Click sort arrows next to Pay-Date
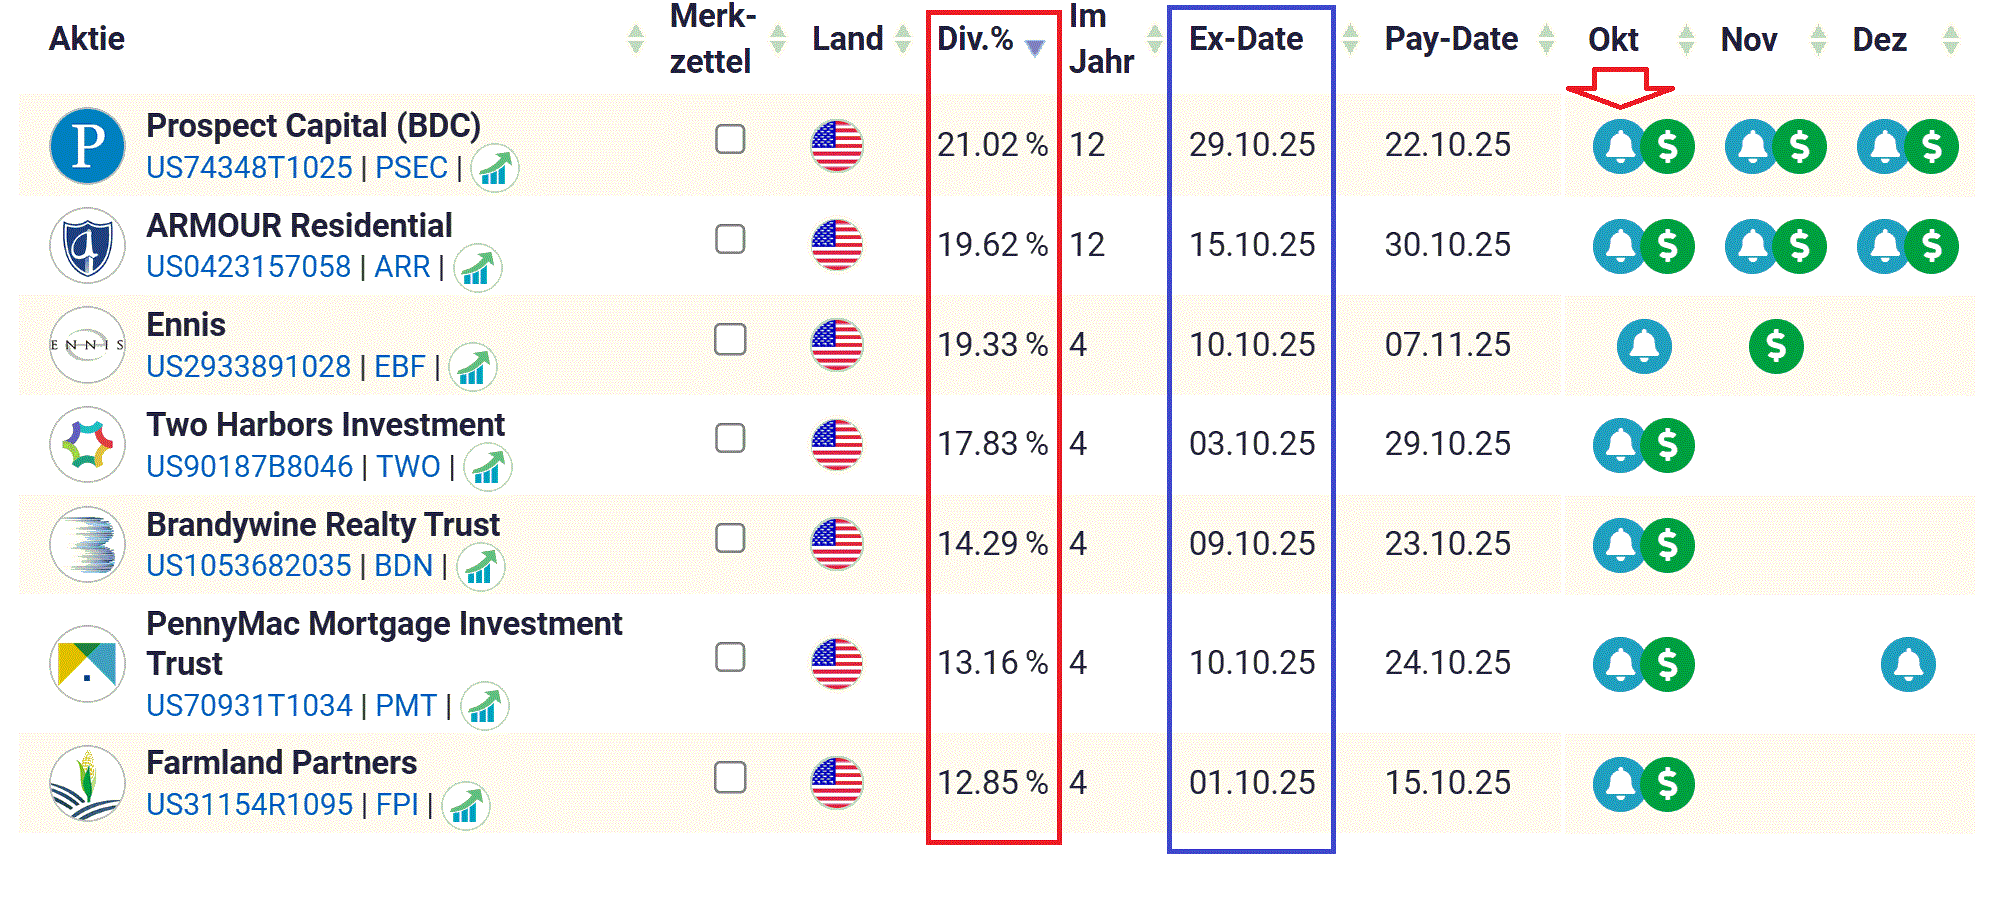The height and width of the screenshot is (898, 1994). [1546, 40]
